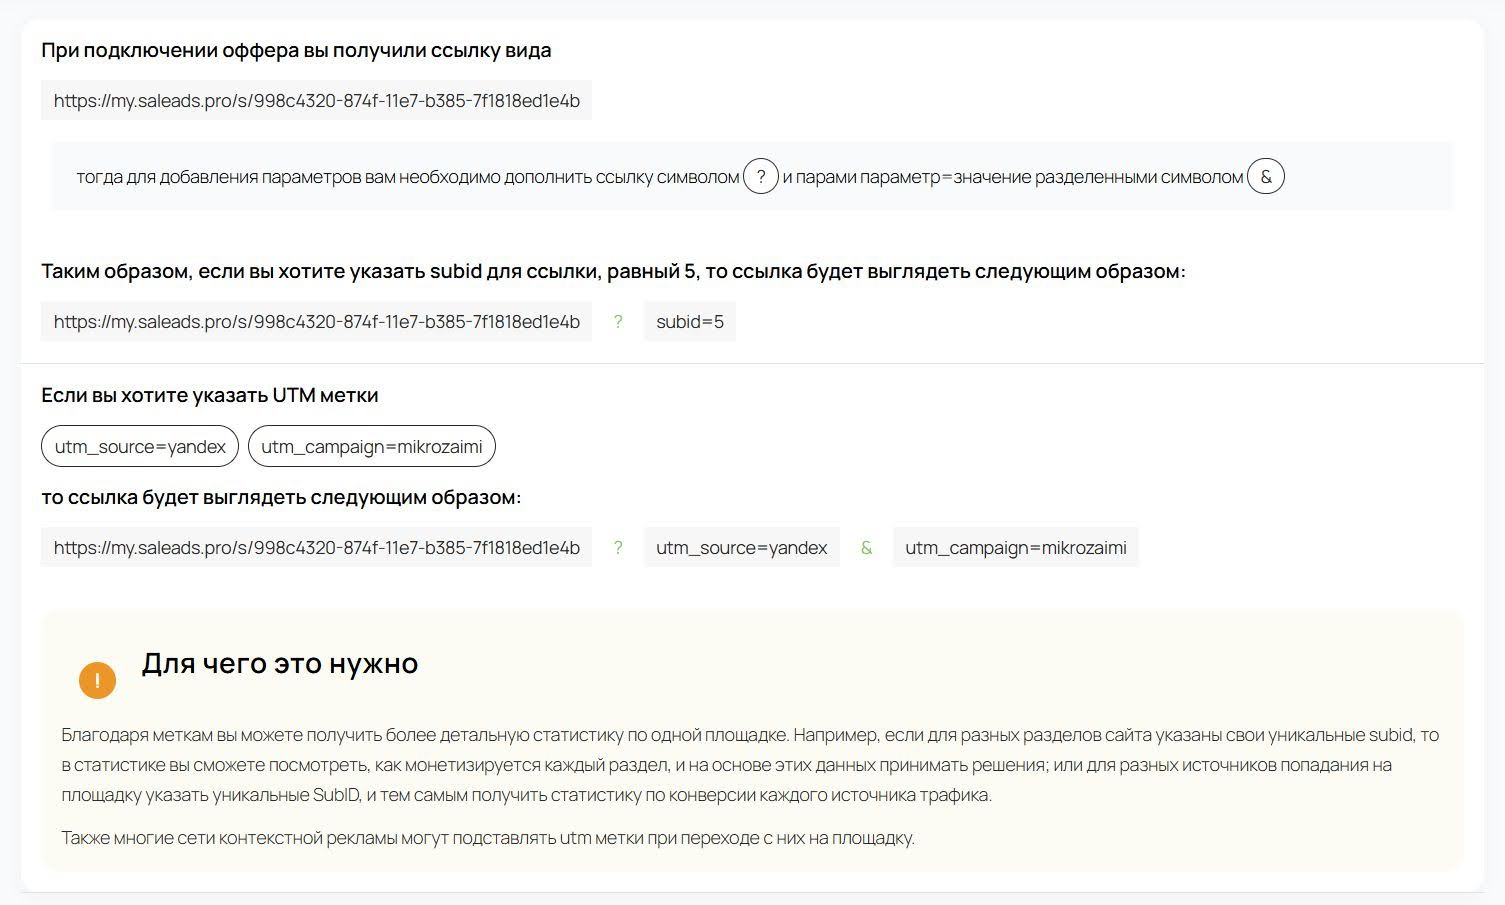Select the 'Если вы хотите указать UTM метки' label
The image size is (1505, 905).
pyautogui.click(x=210, y=395)
